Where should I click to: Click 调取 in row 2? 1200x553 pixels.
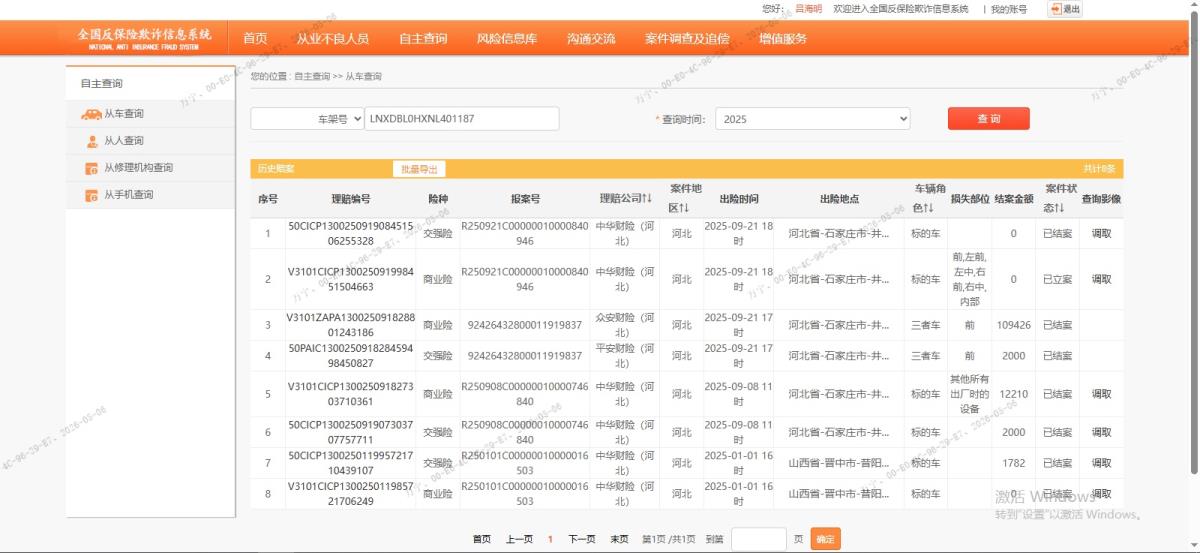[x=1101, y=279]
